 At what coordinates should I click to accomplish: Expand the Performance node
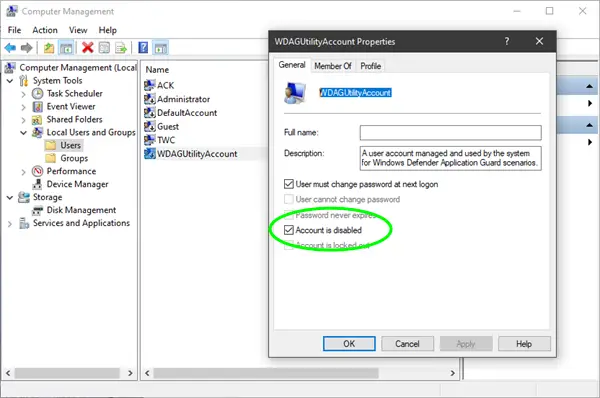[23, 172]
